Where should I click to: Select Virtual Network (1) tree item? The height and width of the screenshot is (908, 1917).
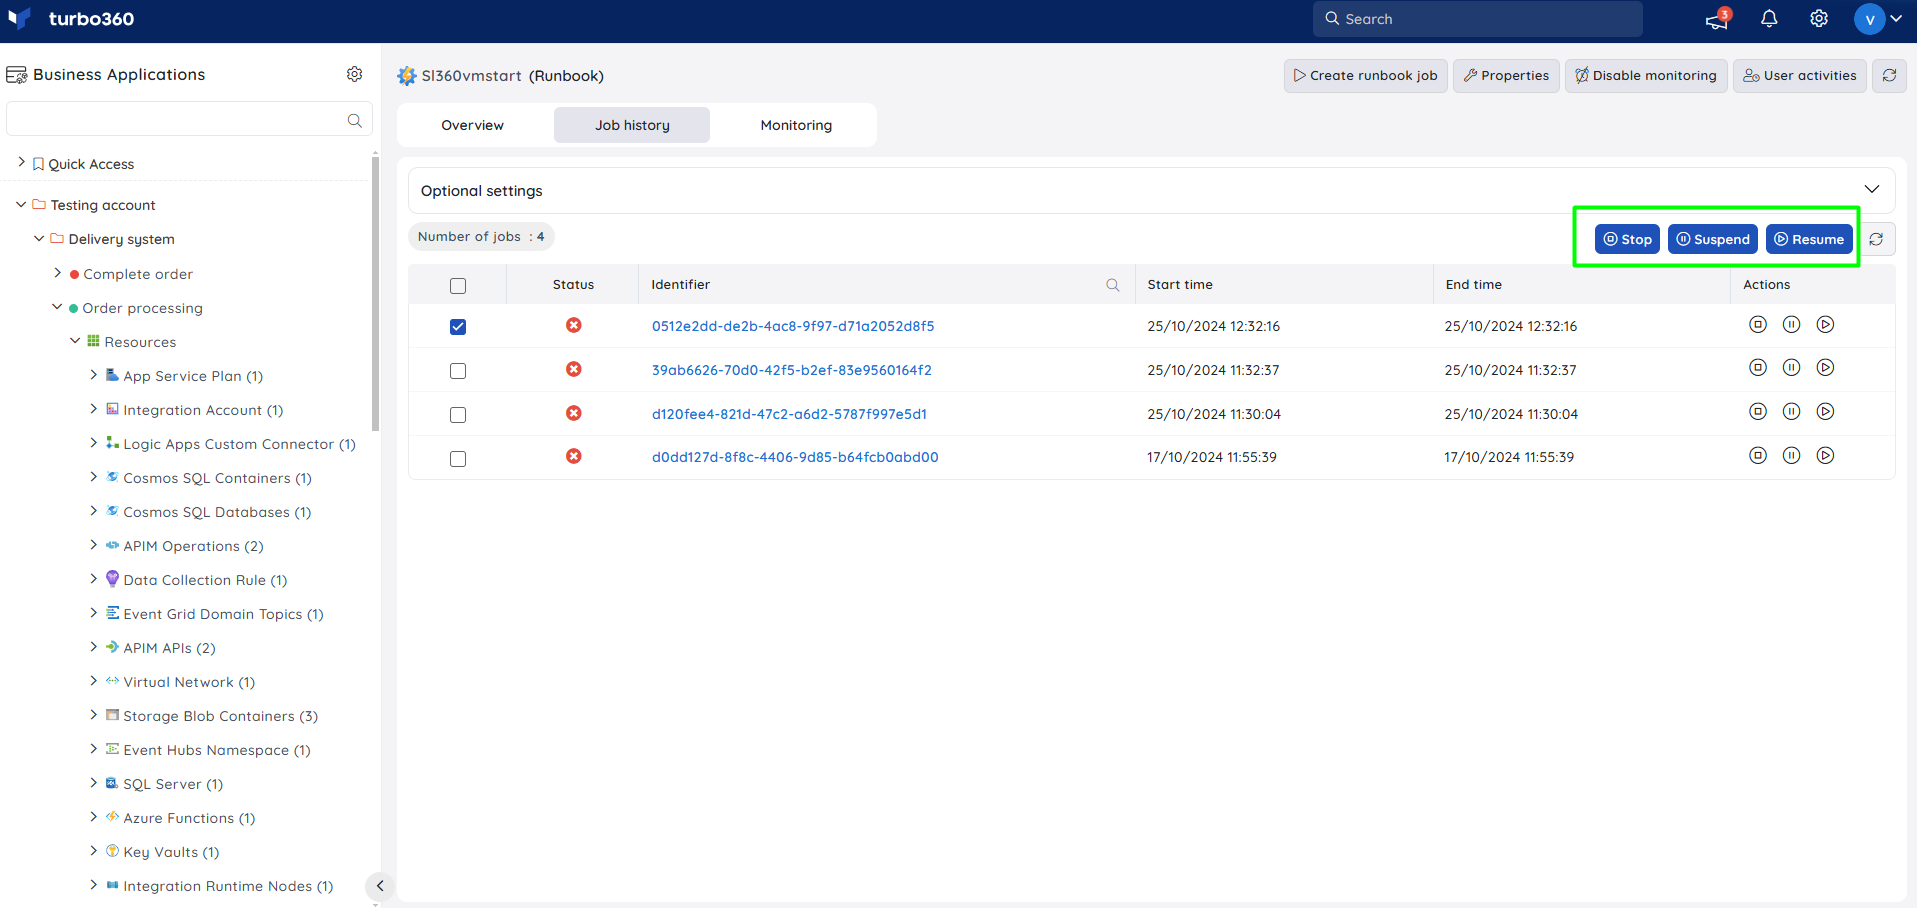click(x=189, y=682)
